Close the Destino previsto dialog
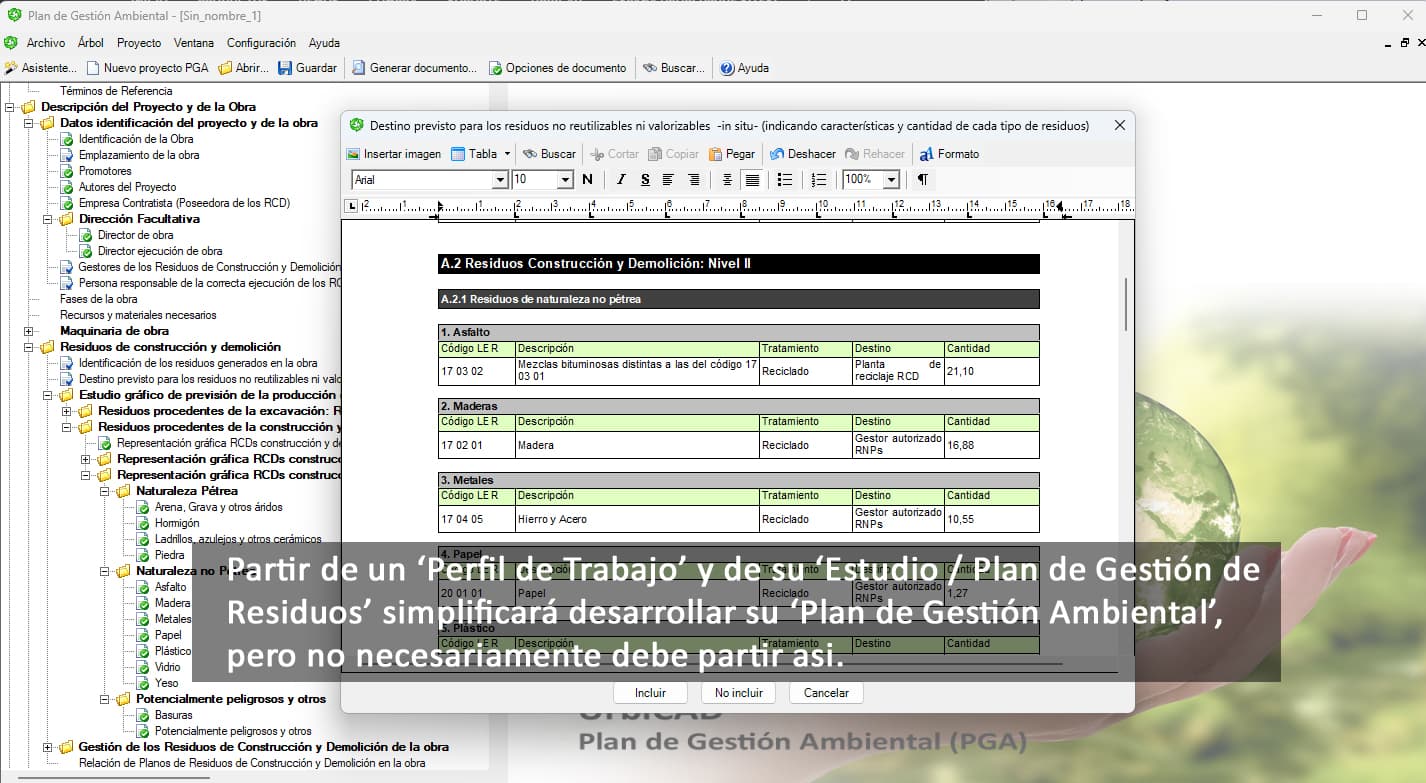The image size is (1426, 783). point(1120,126)
